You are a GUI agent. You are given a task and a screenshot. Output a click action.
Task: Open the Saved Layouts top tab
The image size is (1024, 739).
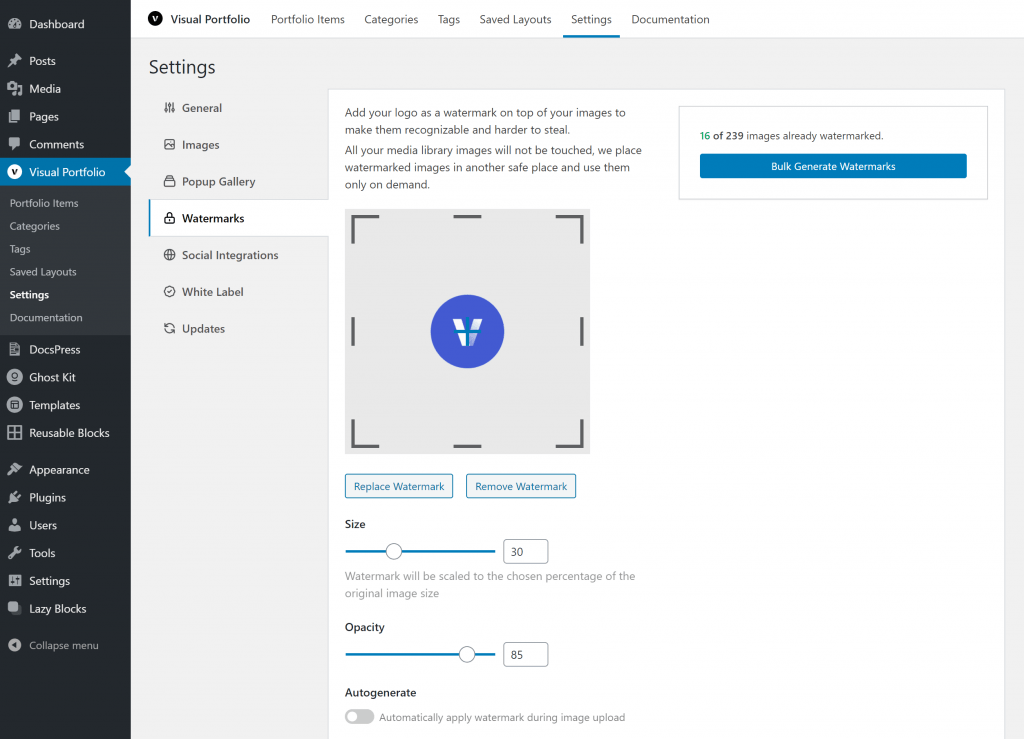515,20
